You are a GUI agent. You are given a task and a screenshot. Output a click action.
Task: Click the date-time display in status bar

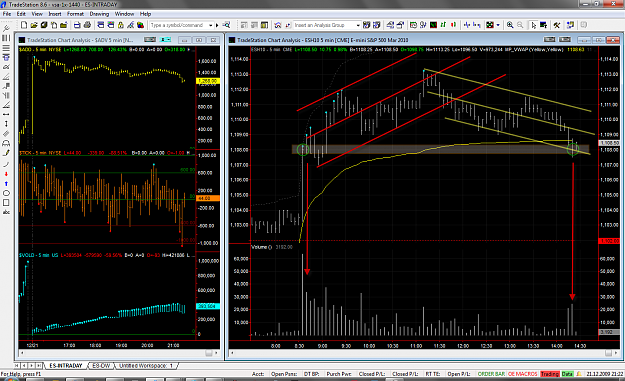point(605,374)
